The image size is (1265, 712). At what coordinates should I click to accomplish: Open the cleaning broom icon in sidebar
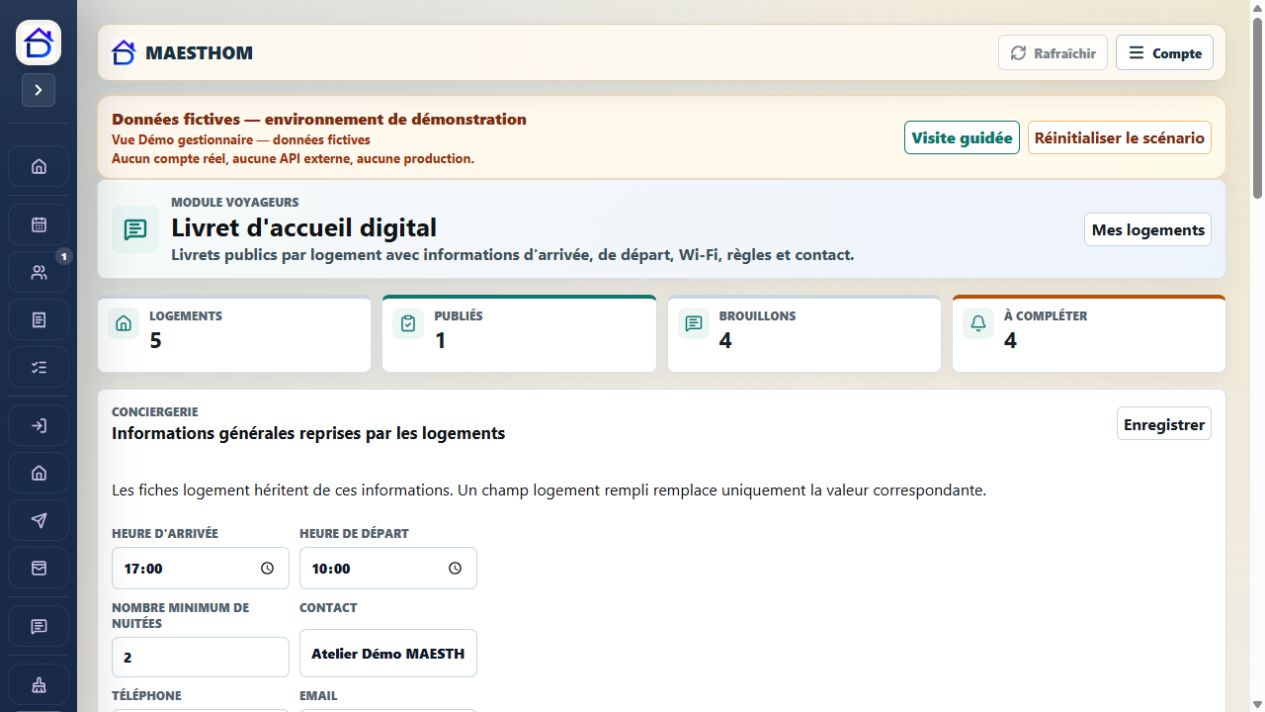(x=39, y=685)
